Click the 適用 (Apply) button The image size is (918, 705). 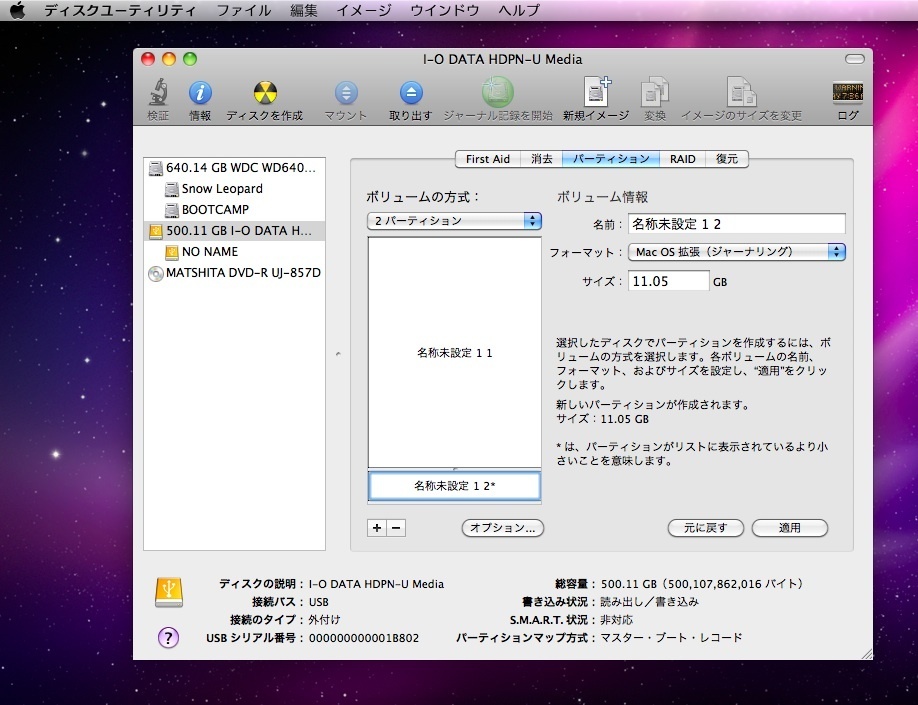(x=789, y=528)
